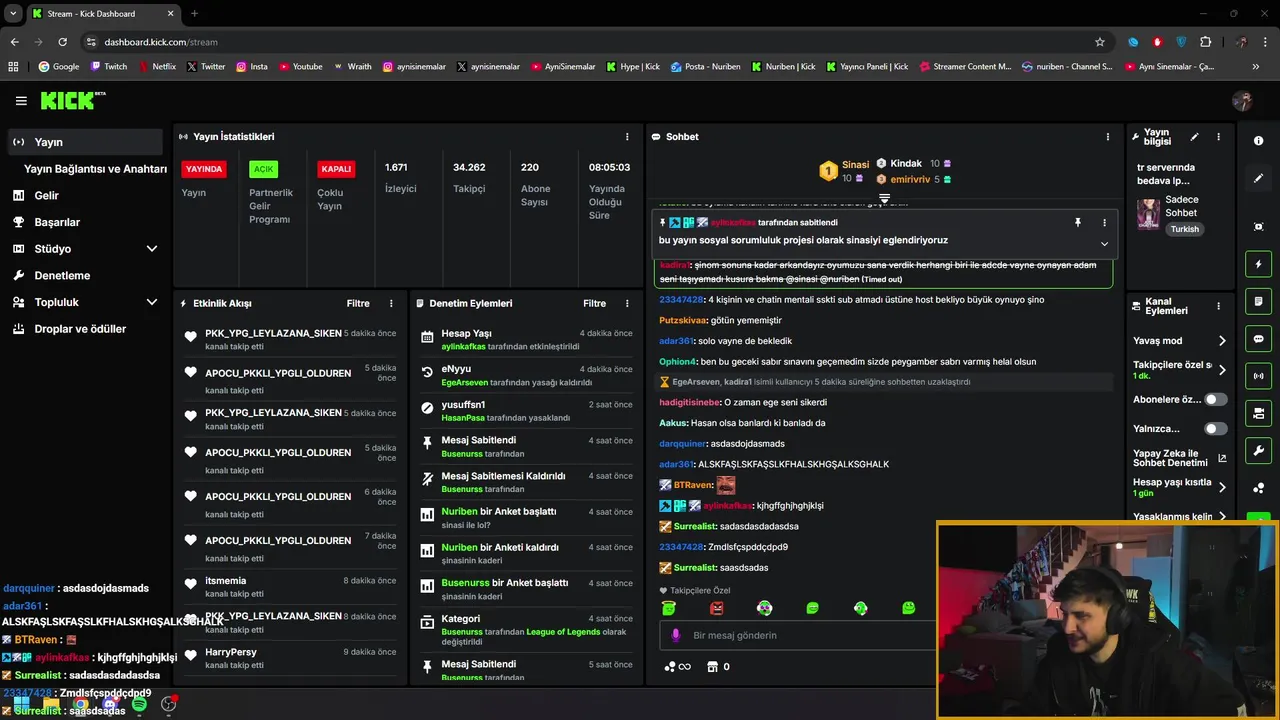Viewport: 1280px width, 720px height.
Task: Open the three-dot menu of Kanal Eylemleri panel
Action: coord(1218,307)
